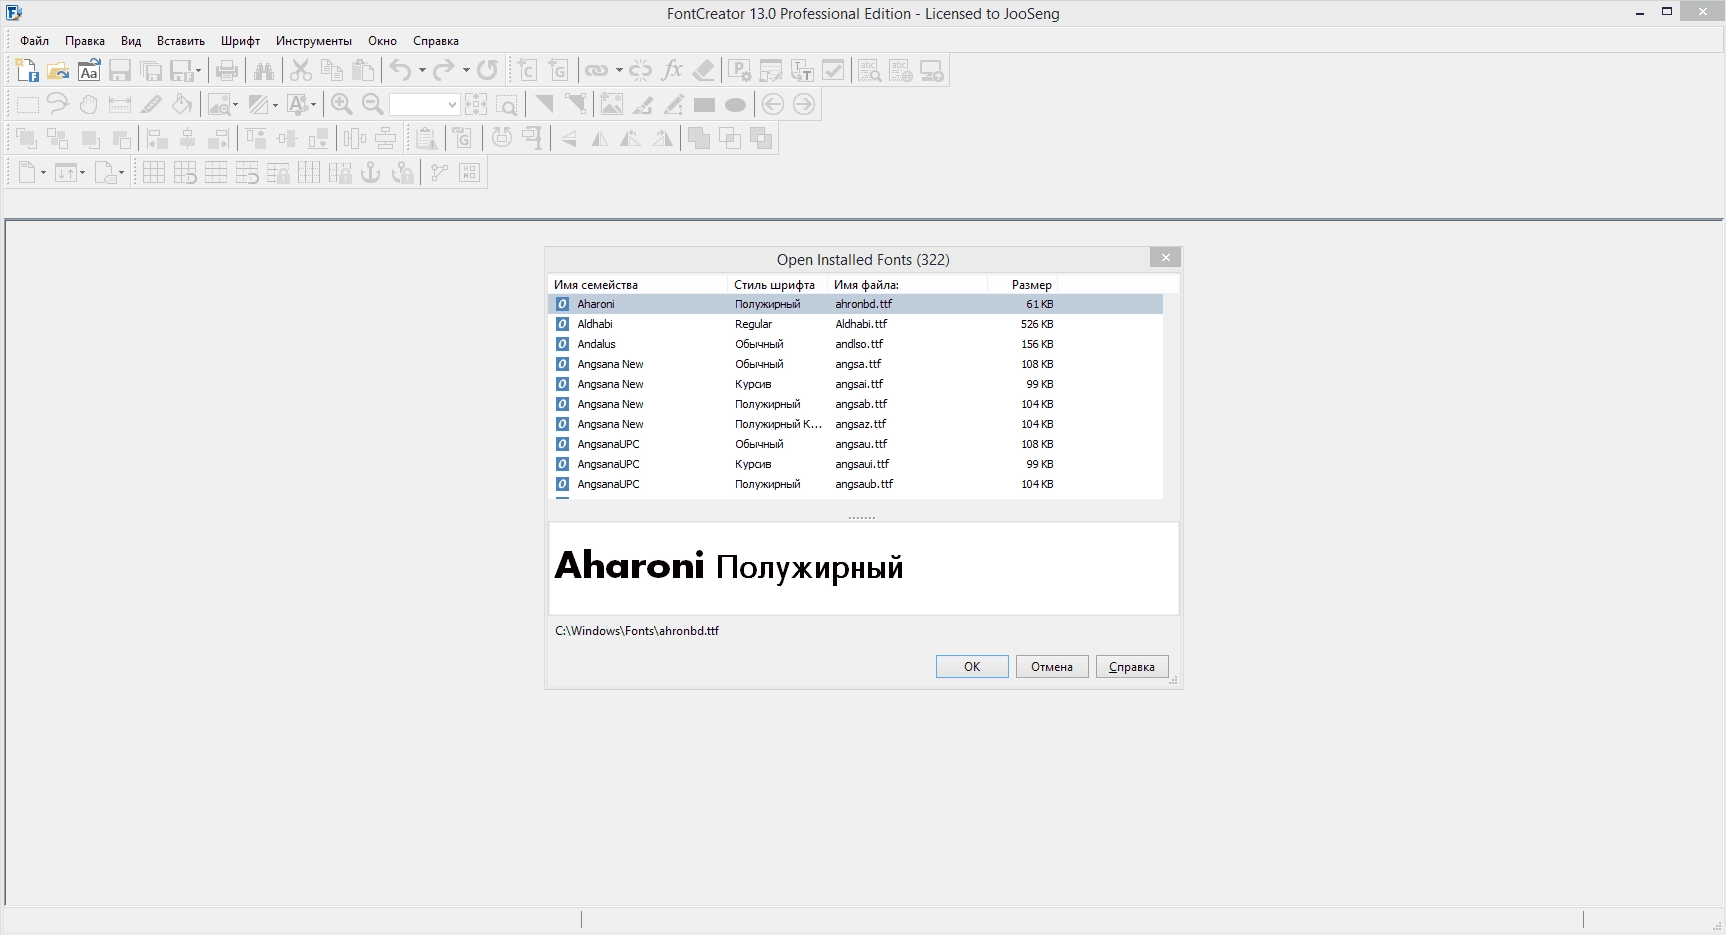Click the validate checkmark icon

[832, 70]
